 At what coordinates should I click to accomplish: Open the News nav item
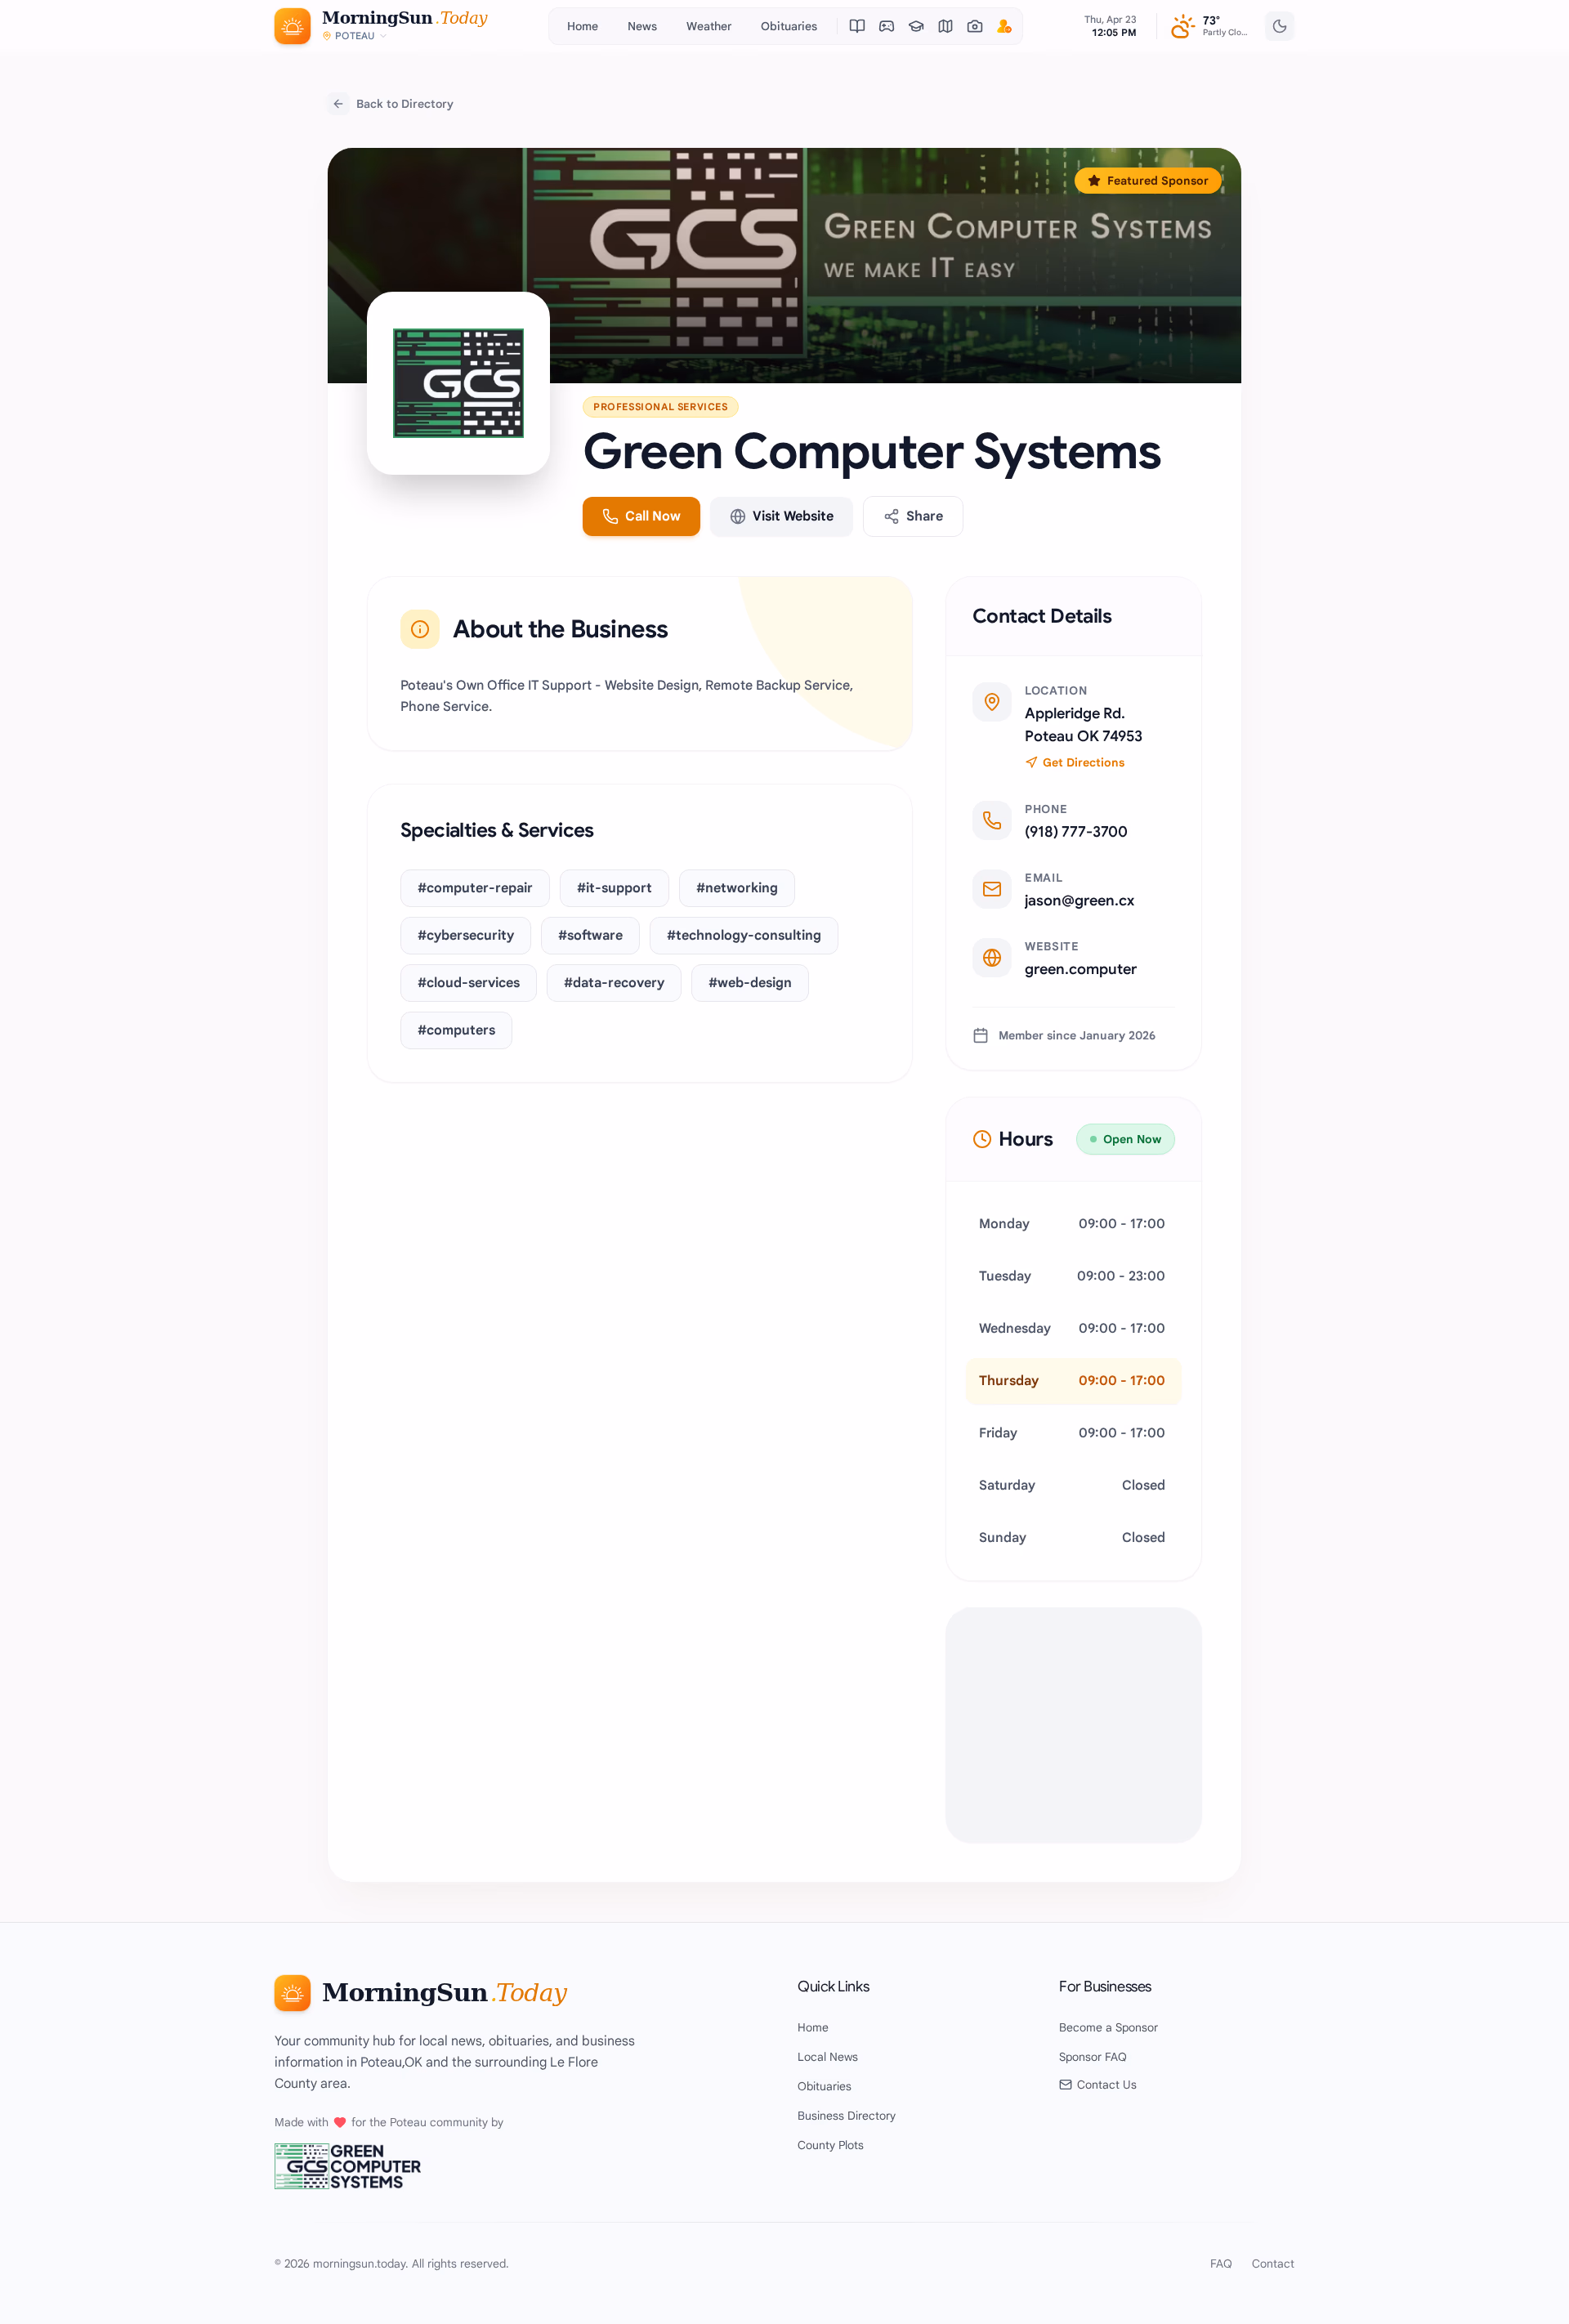[642, 26]
